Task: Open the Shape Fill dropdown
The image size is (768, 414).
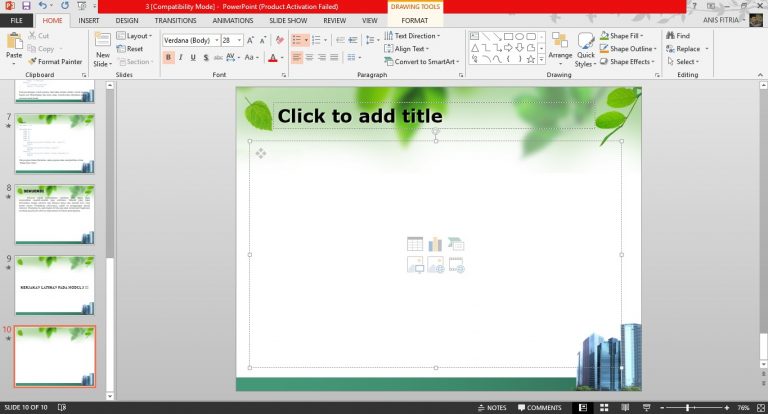Action: pyautogui.click(x=622, y=36)
